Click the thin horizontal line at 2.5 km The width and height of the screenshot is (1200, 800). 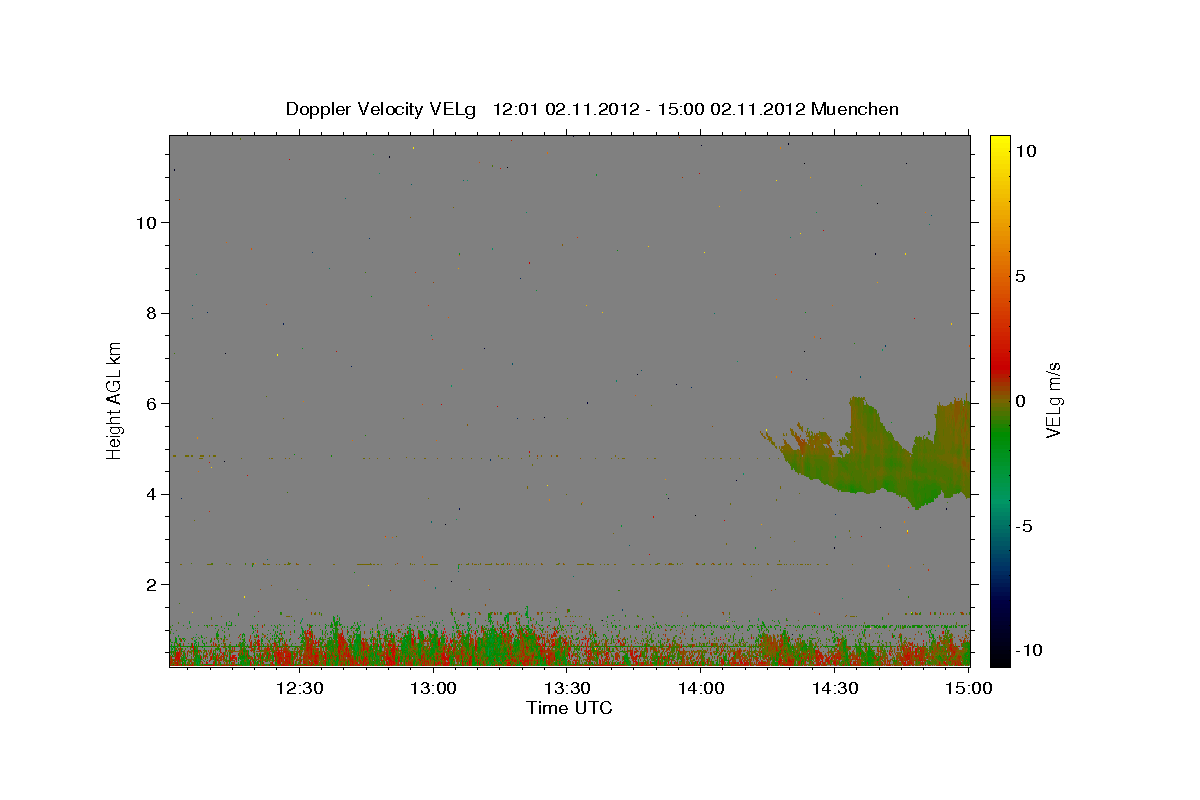coord(500,564)
